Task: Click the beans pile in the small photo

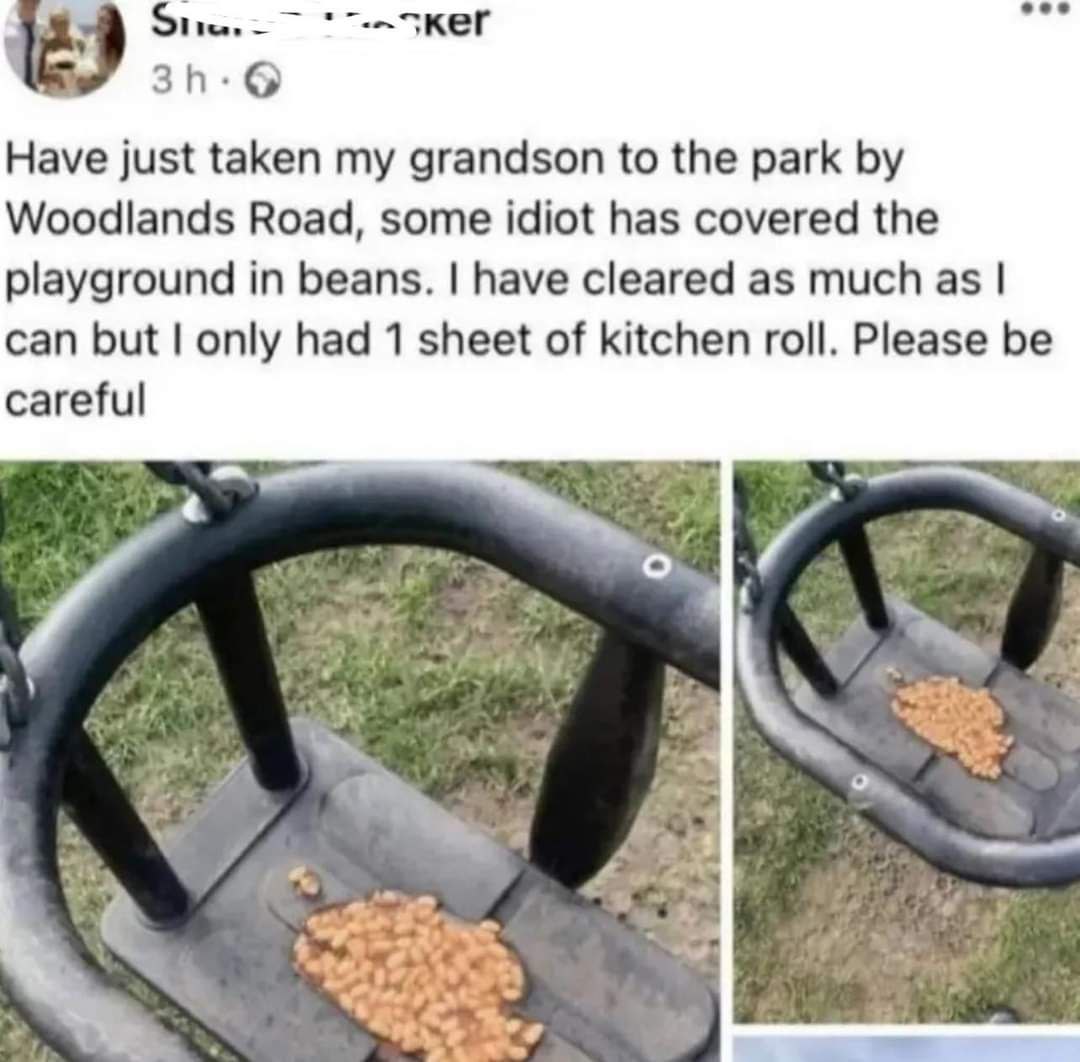Action: 951,724
